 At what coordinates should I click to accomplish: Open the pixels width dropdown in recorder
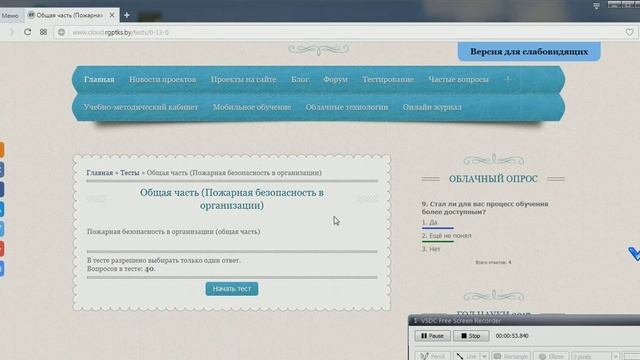(616, 356)
